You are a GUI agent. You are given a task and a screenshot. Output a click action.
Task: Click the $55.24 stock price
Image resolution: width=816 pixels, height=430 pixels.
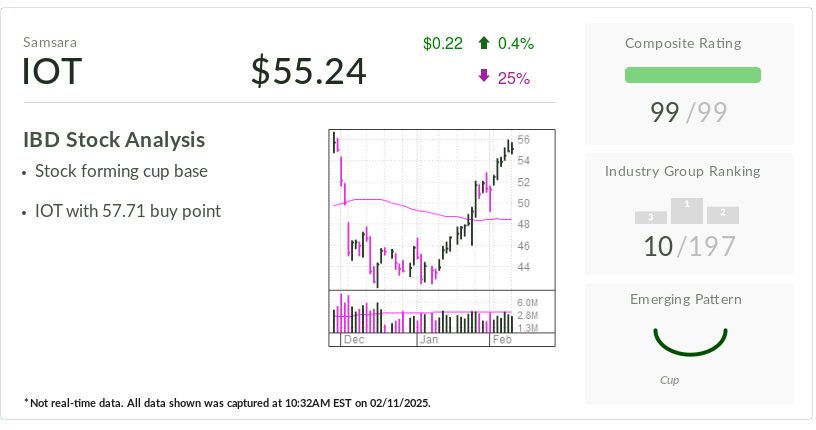(x=308, y=71)
